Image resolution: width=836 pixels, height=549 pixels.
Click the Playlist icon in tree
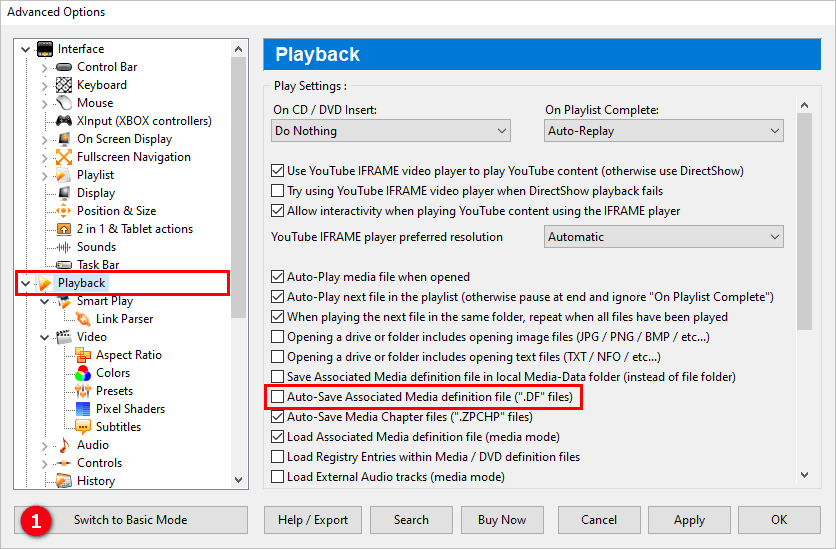(x=63, y=175)
